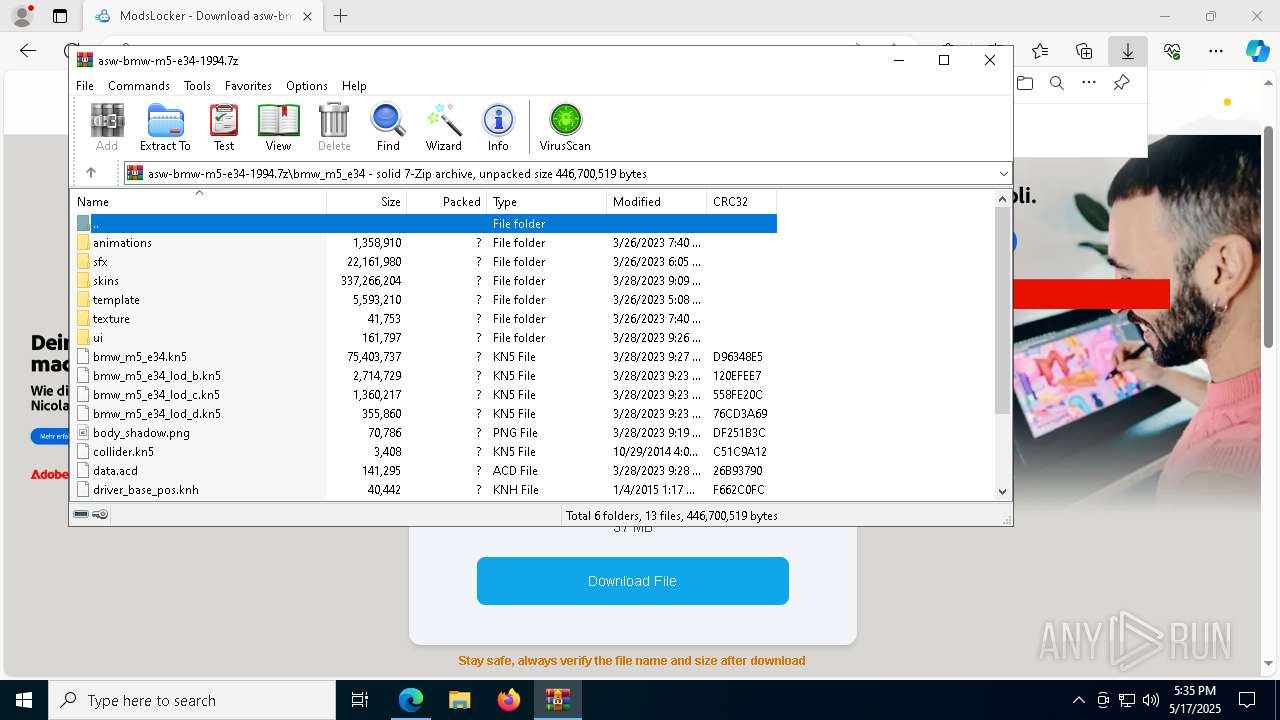
Task: Select the driver_base_pos.knh file
Action: tap(425, 489)
